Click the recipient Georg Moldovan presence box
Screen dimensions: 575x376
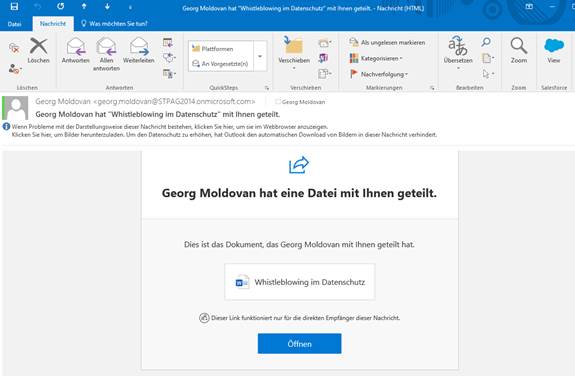[278, 102]
